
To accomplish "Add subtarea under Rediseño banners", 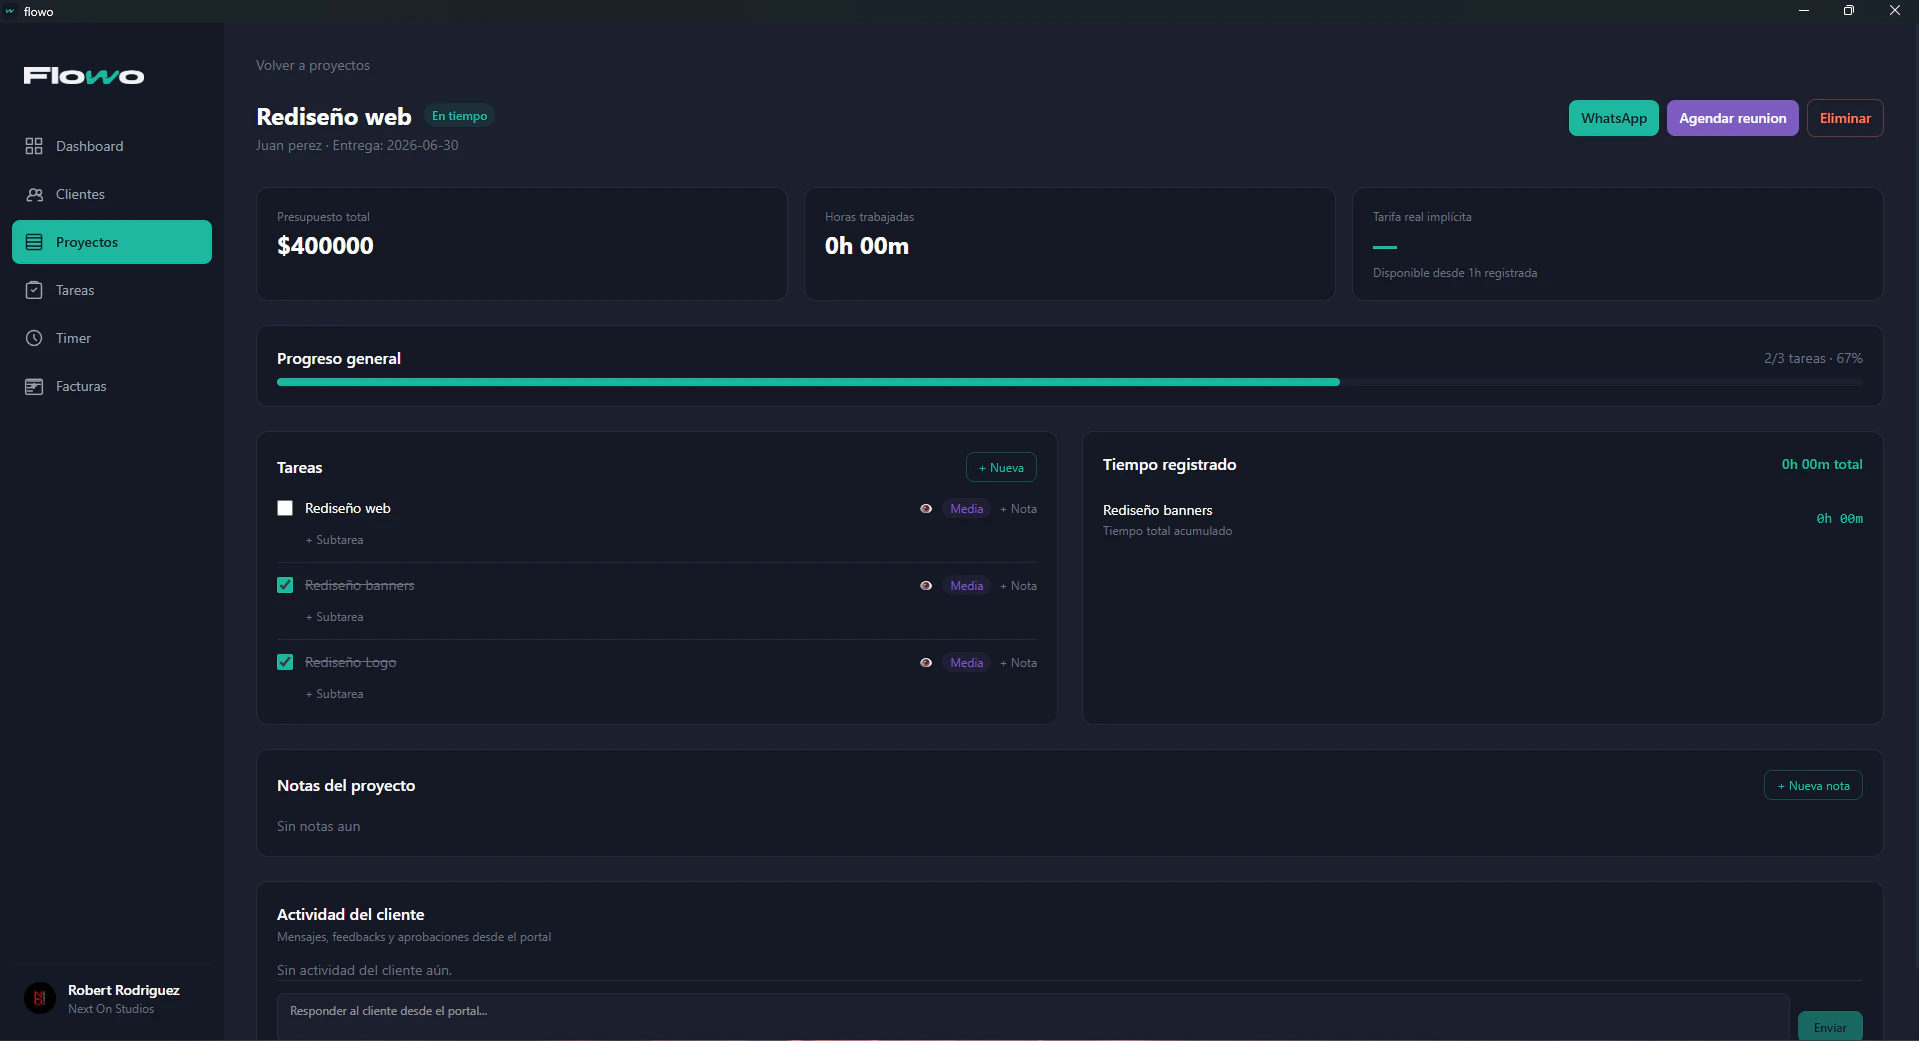I will (x=334, y=617).
